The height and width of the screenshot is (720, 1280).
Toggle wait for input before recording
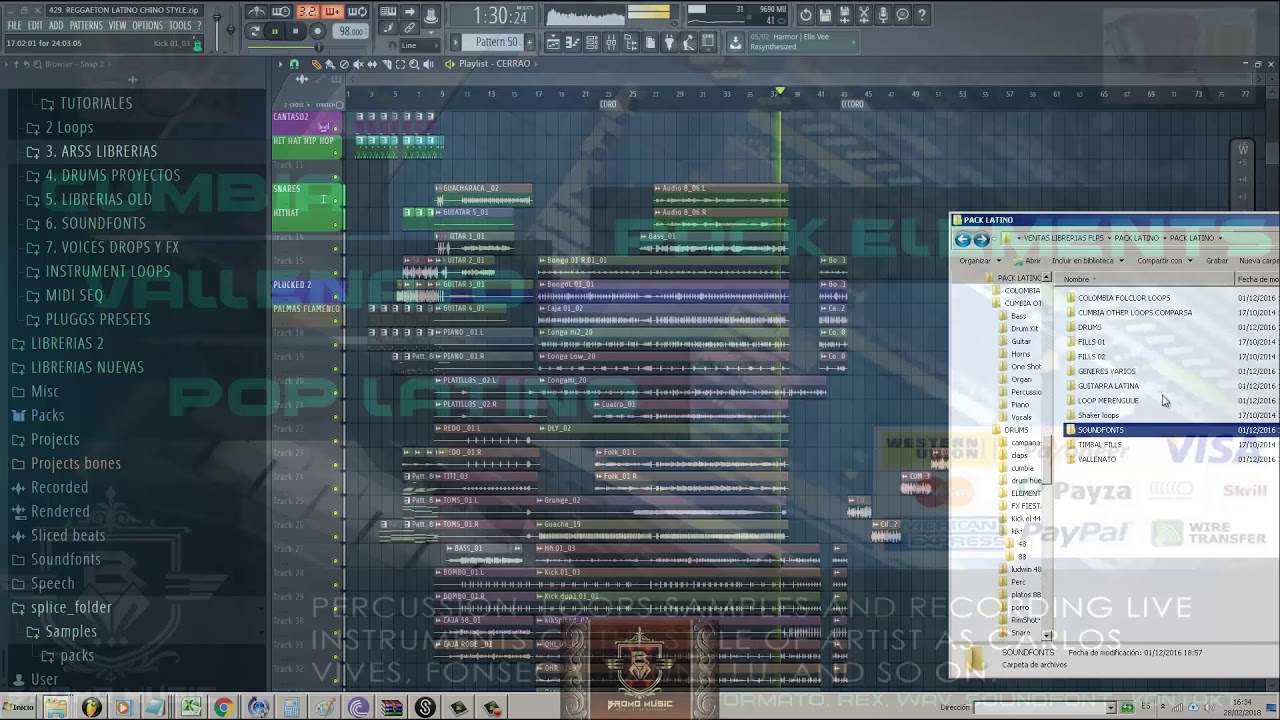[281, 12]
